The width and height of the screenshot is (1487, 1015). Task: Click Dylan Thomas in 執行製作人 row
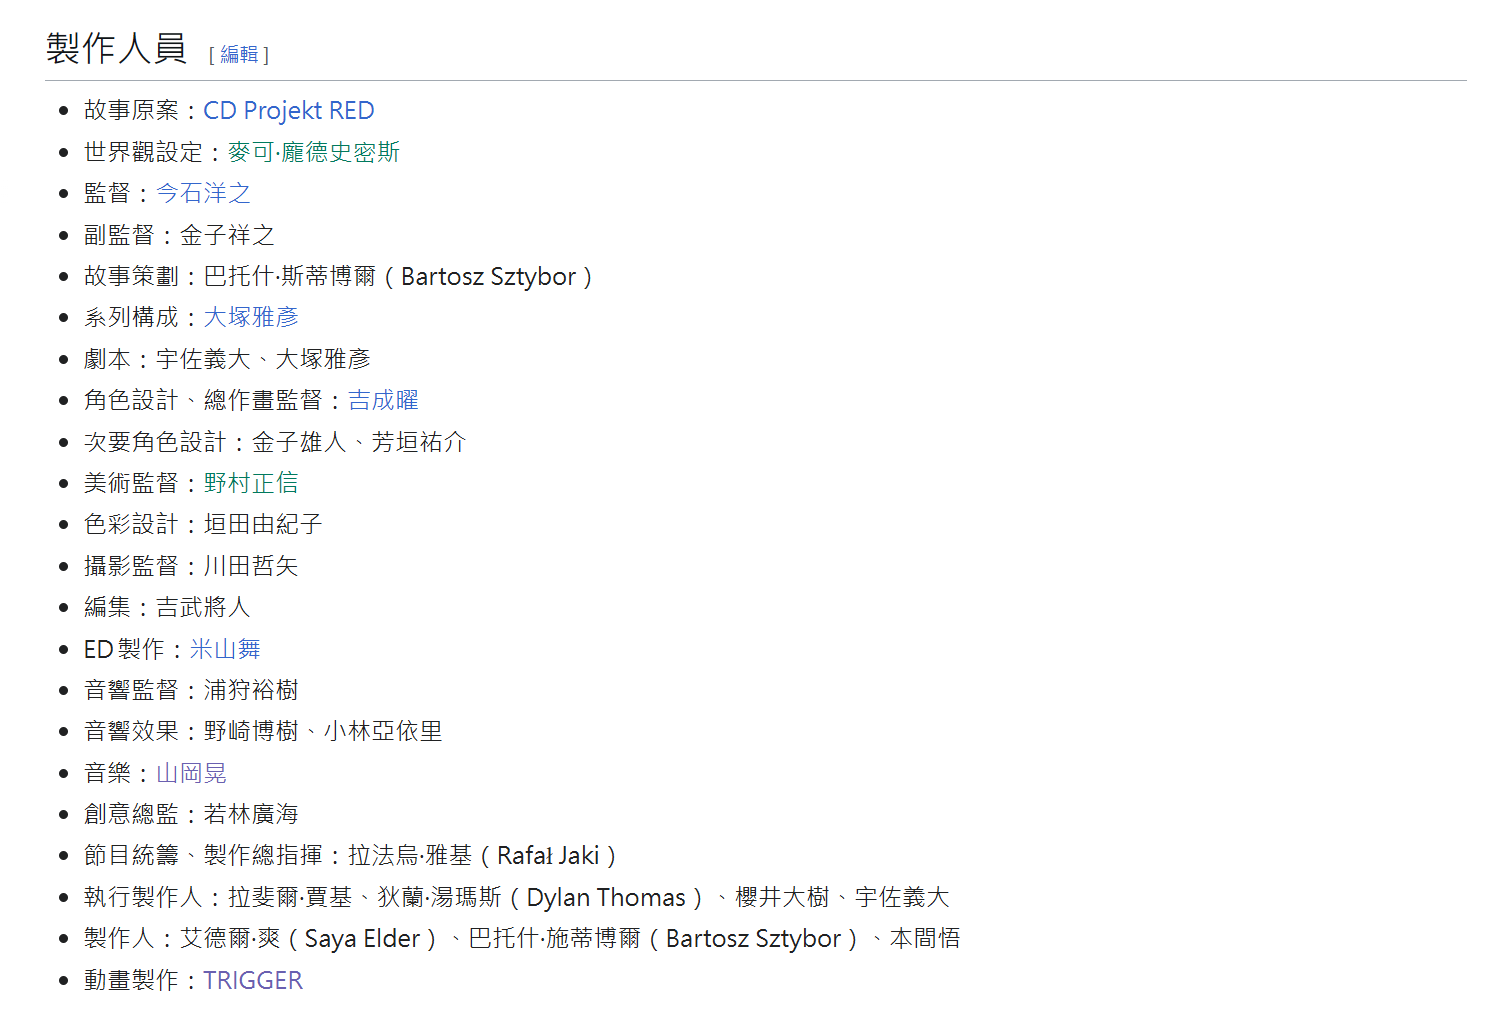(x=606, y=897)
